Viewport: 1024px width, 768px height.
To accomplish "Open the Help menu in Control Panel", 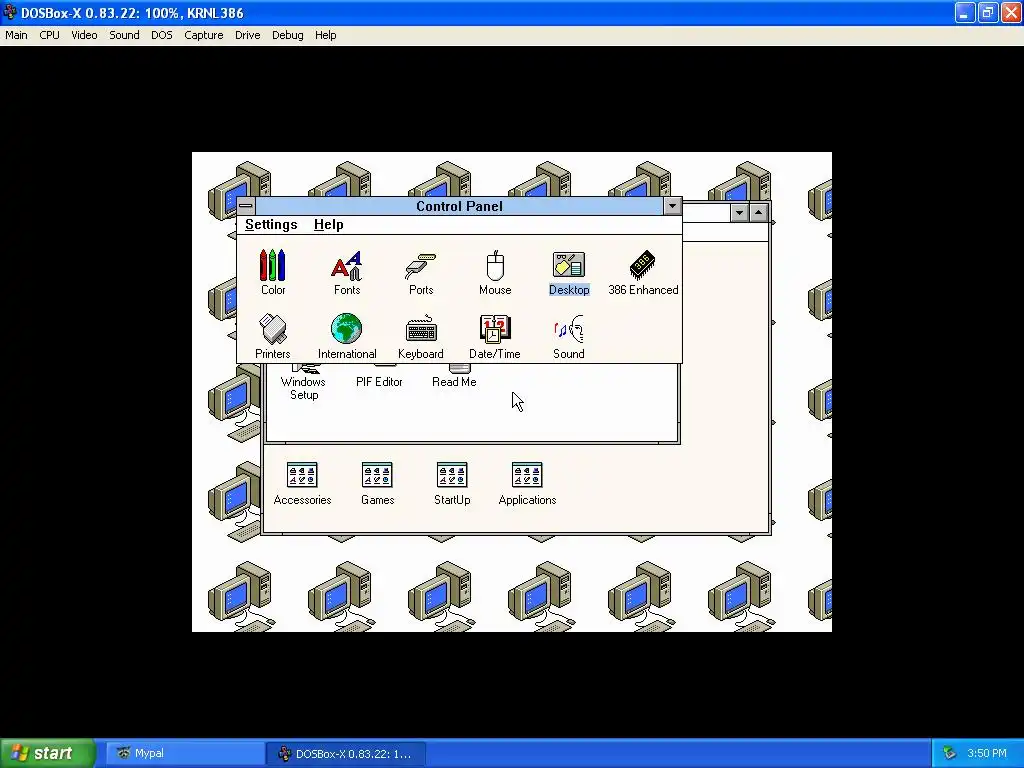I will click(x=328, y=225).
